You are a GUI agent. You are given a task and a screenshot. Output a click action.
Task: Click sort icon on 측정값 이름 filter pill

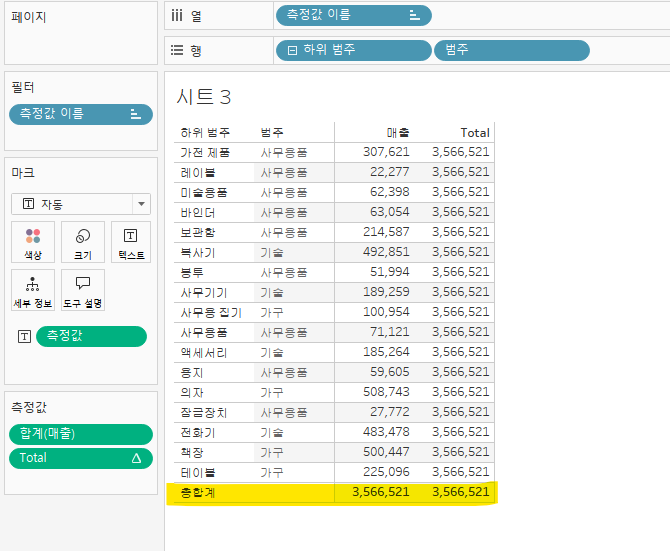coord(135,114)
